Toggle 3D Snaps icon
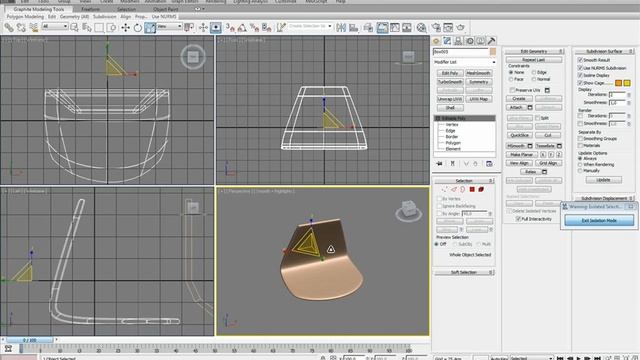This screenshot has height=360, width=640. coord(231,28)
